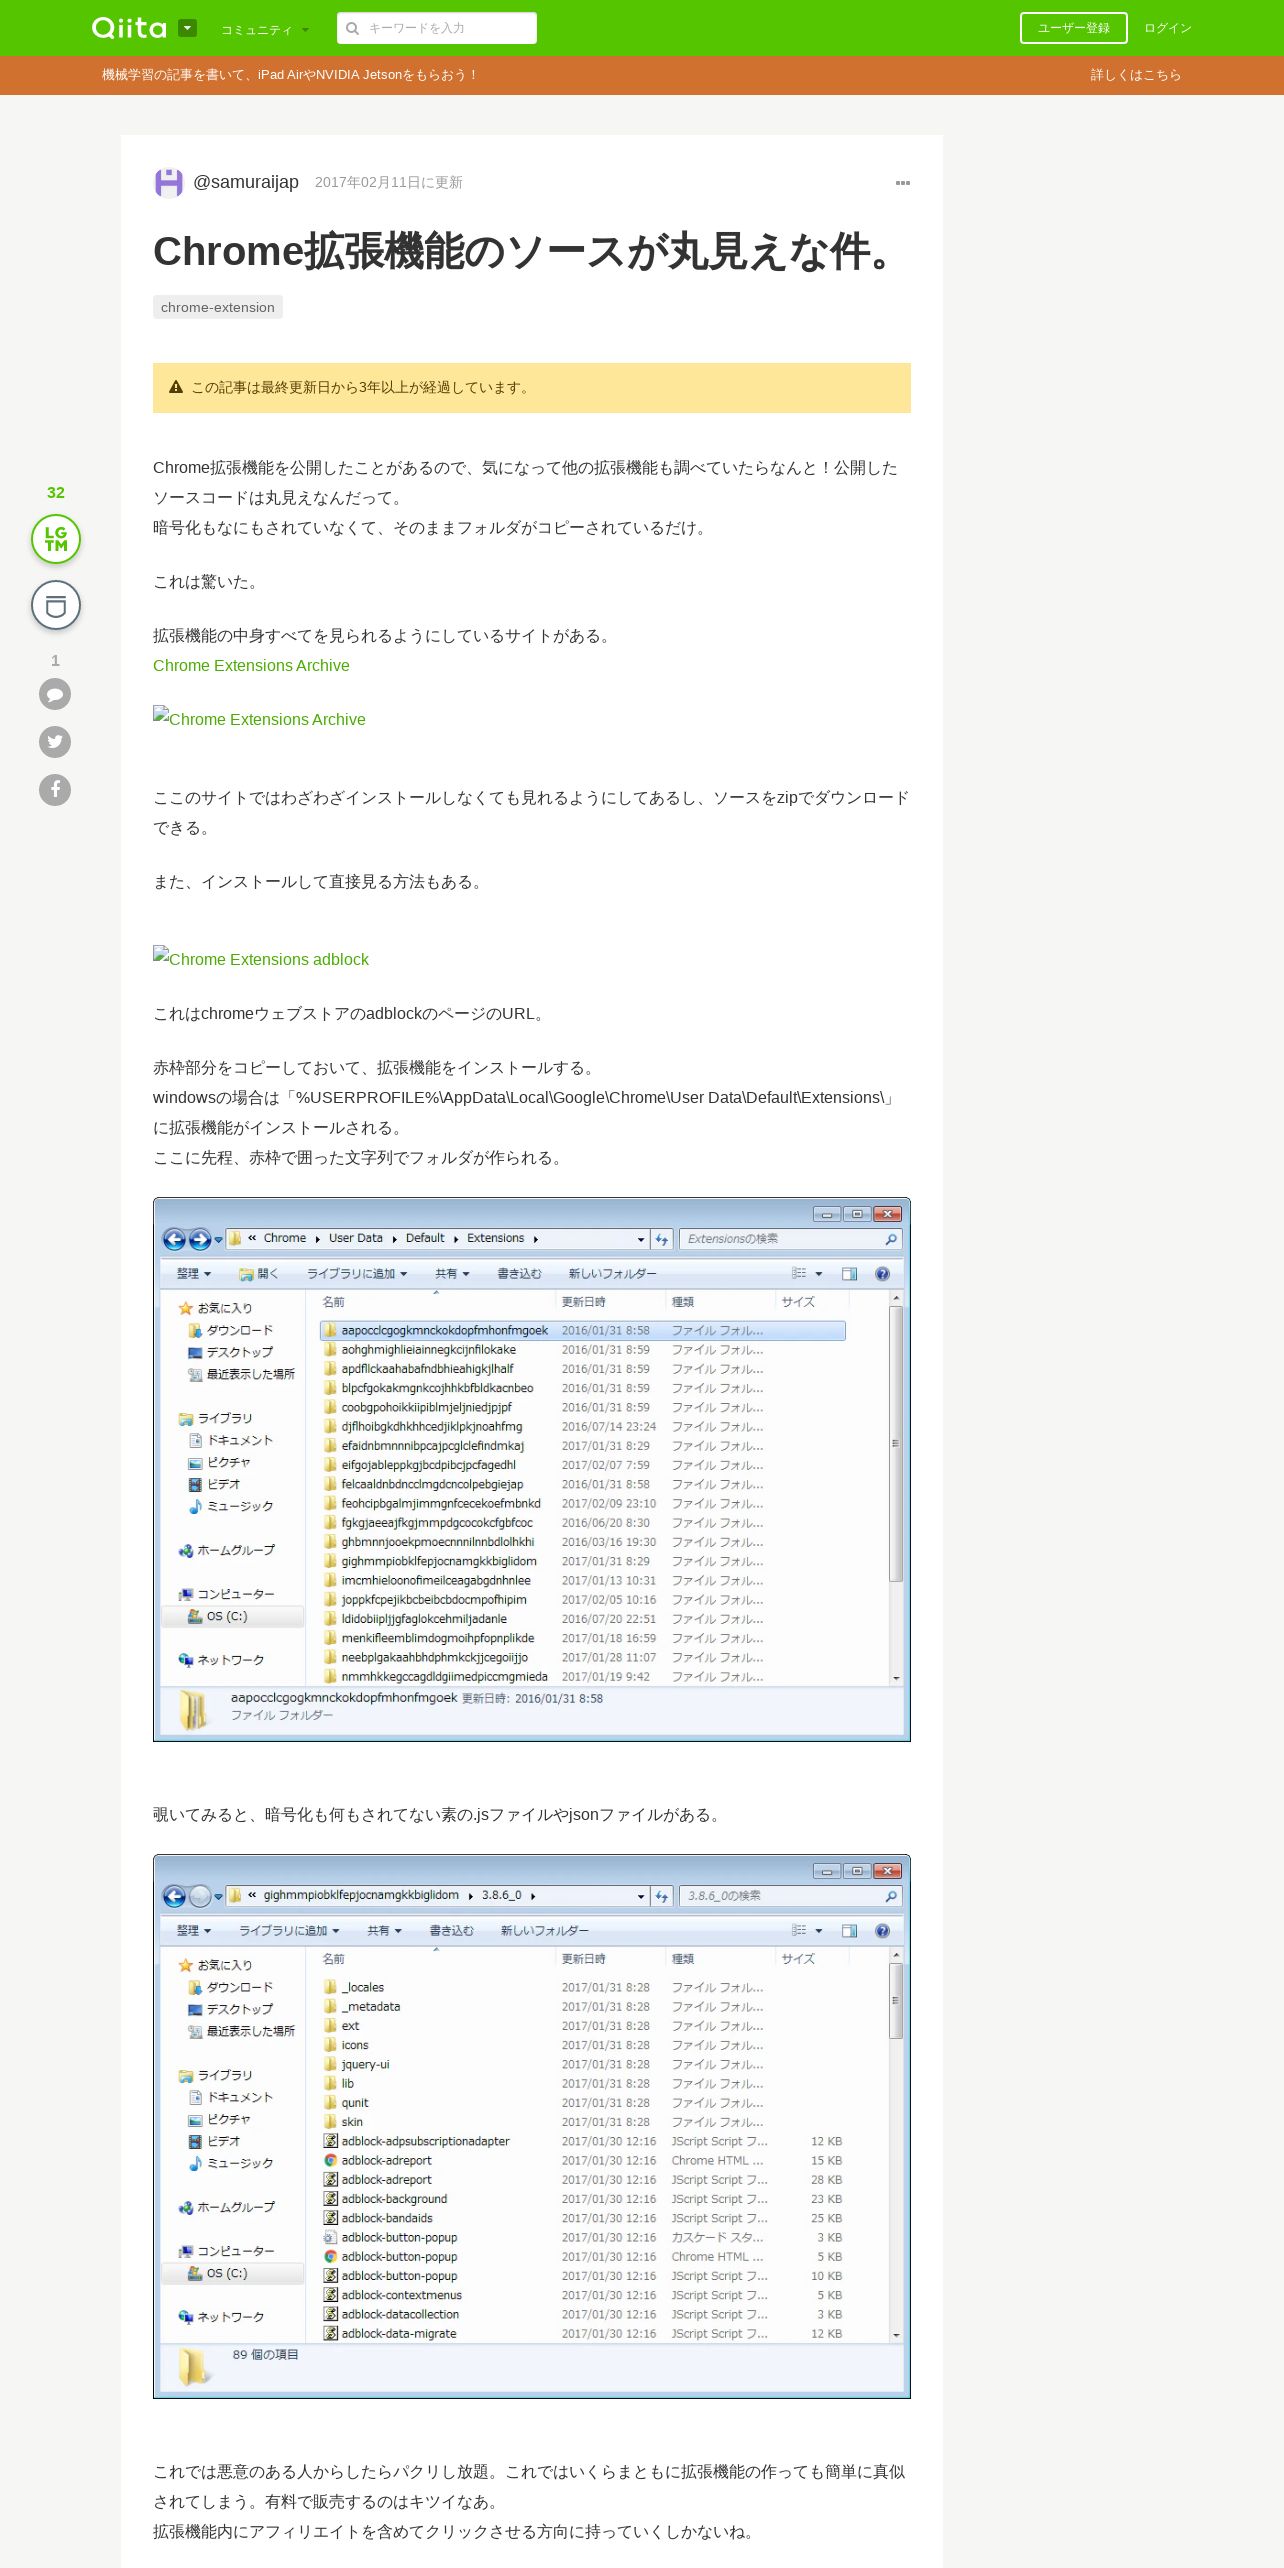Click the LGTM button
The width and height of the screenshot is (1284, 2568).
(56, 539)
